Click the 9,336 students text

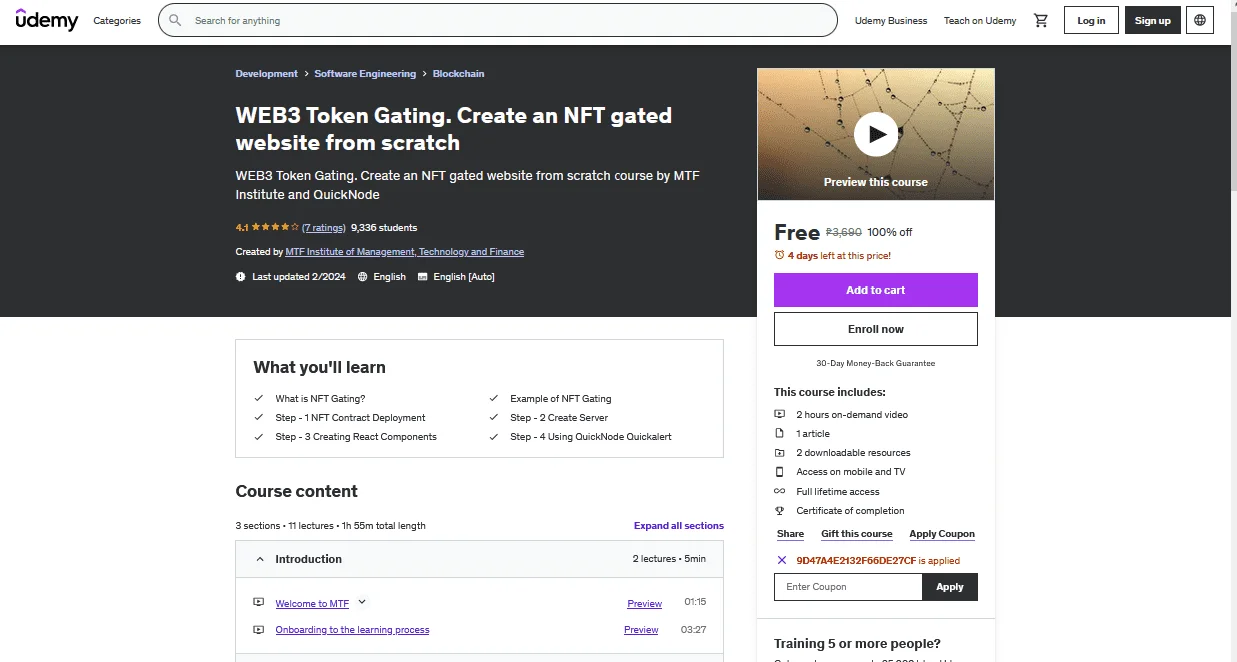coord(384,227)
